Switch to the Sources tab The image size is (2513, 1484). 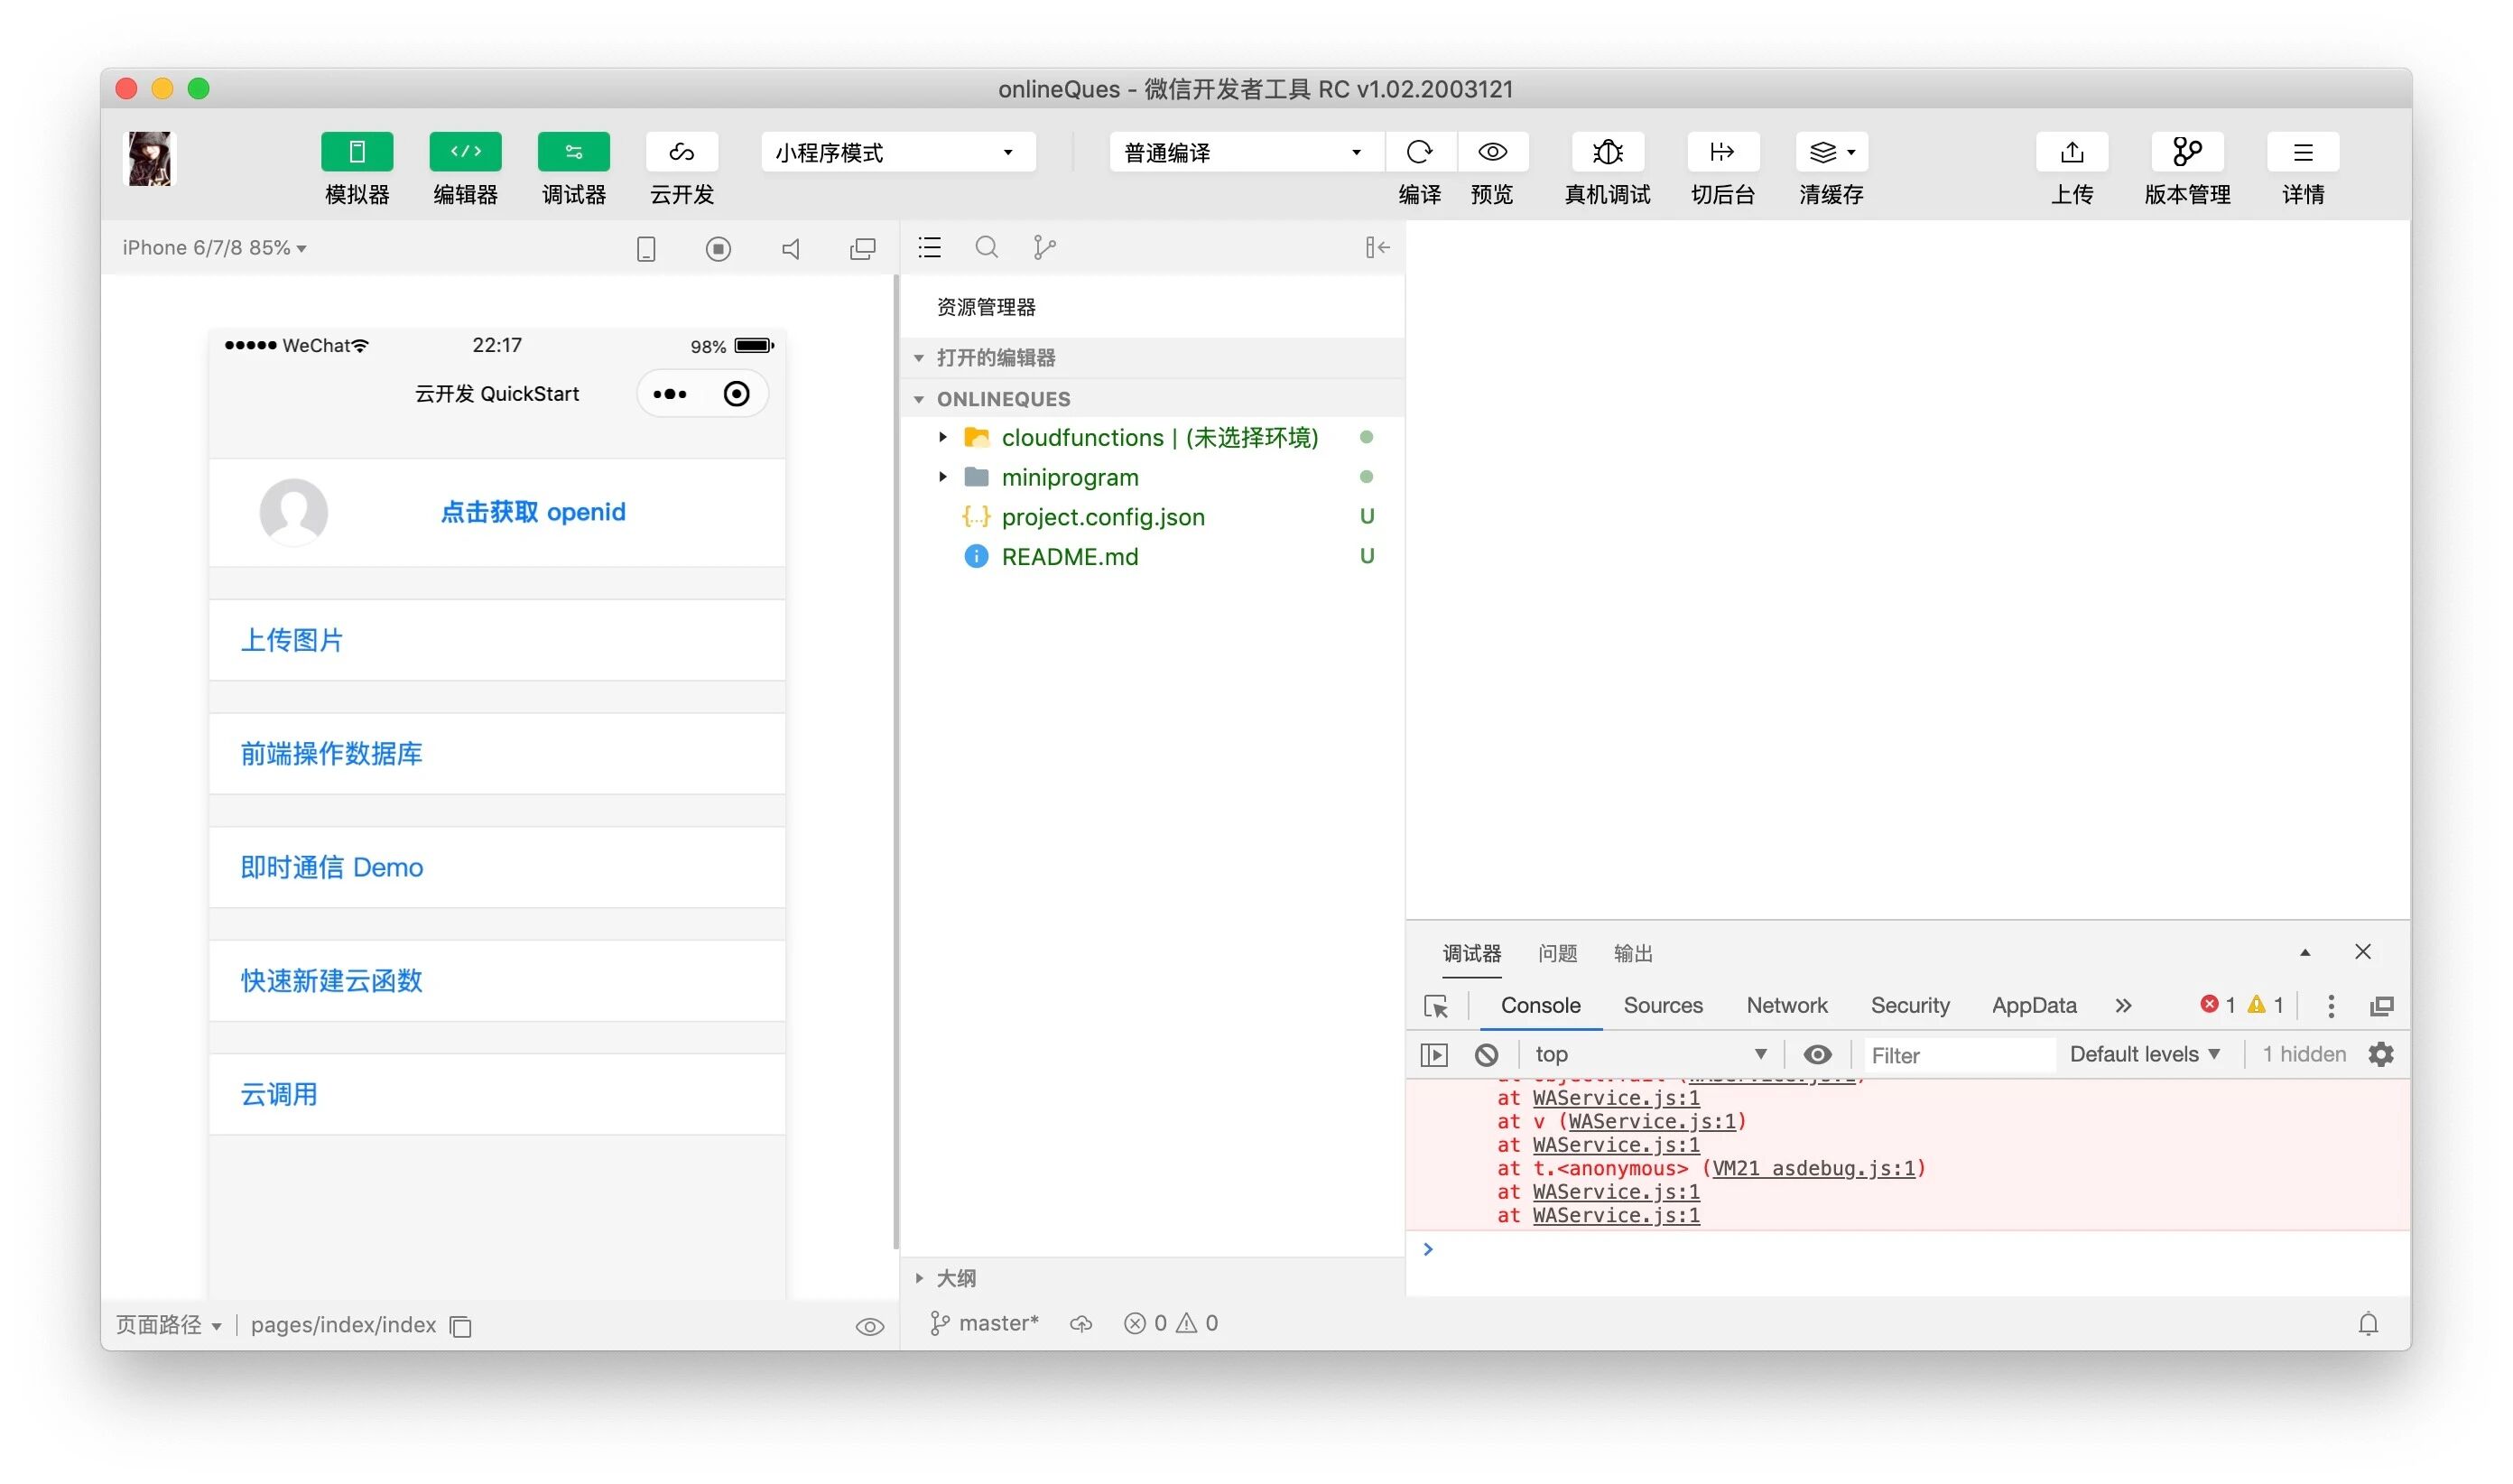tap(1662, 1005)
